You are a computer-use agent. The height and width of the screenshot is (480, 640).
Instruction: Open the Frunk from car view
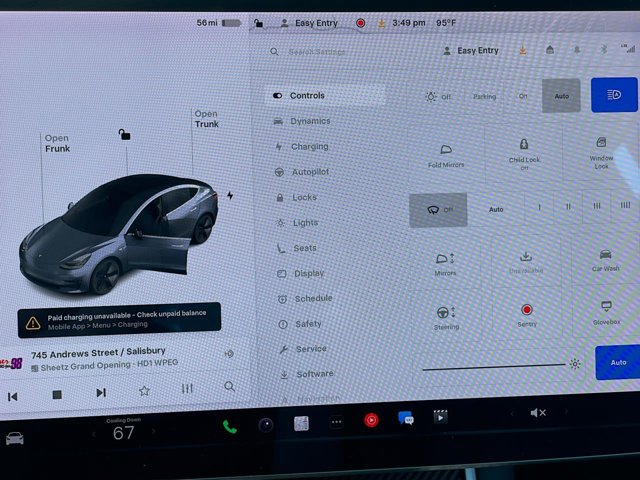click(58, 143)
